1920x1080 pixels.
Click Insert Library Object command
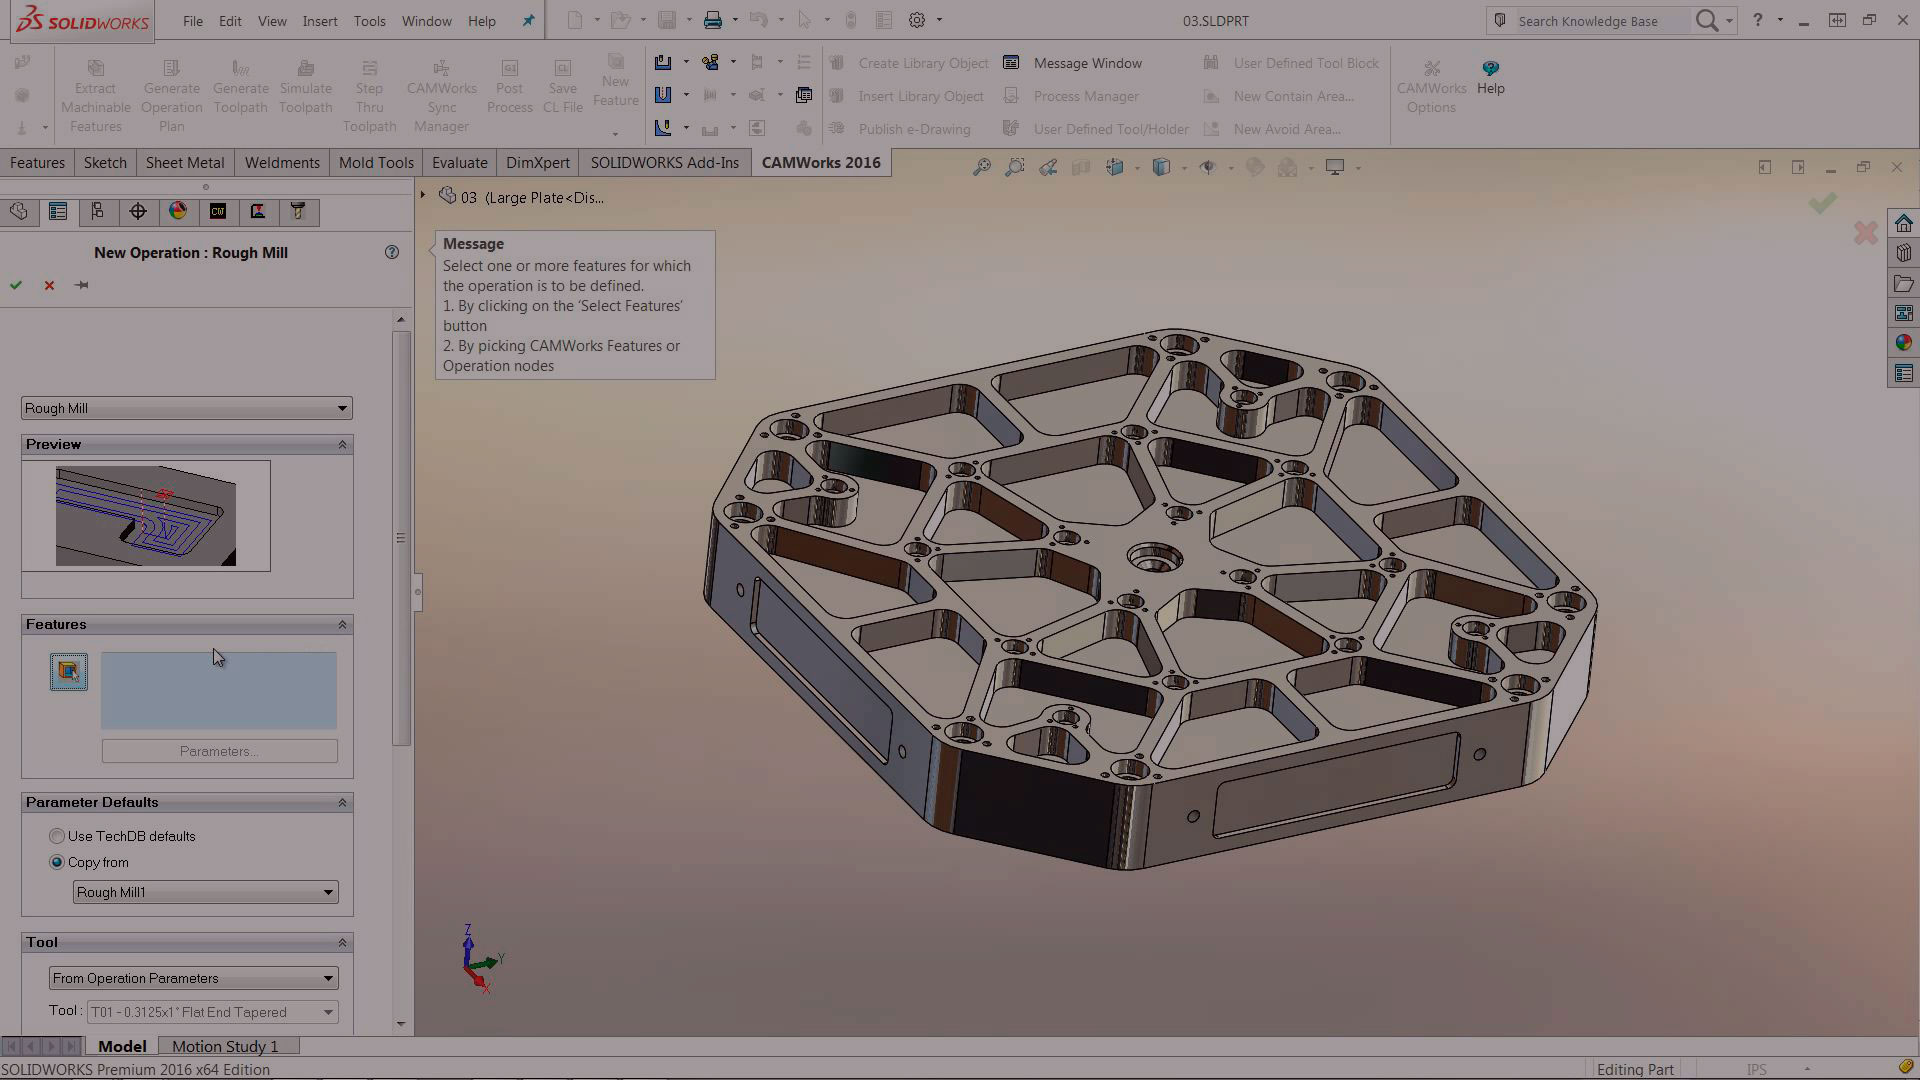906,96
